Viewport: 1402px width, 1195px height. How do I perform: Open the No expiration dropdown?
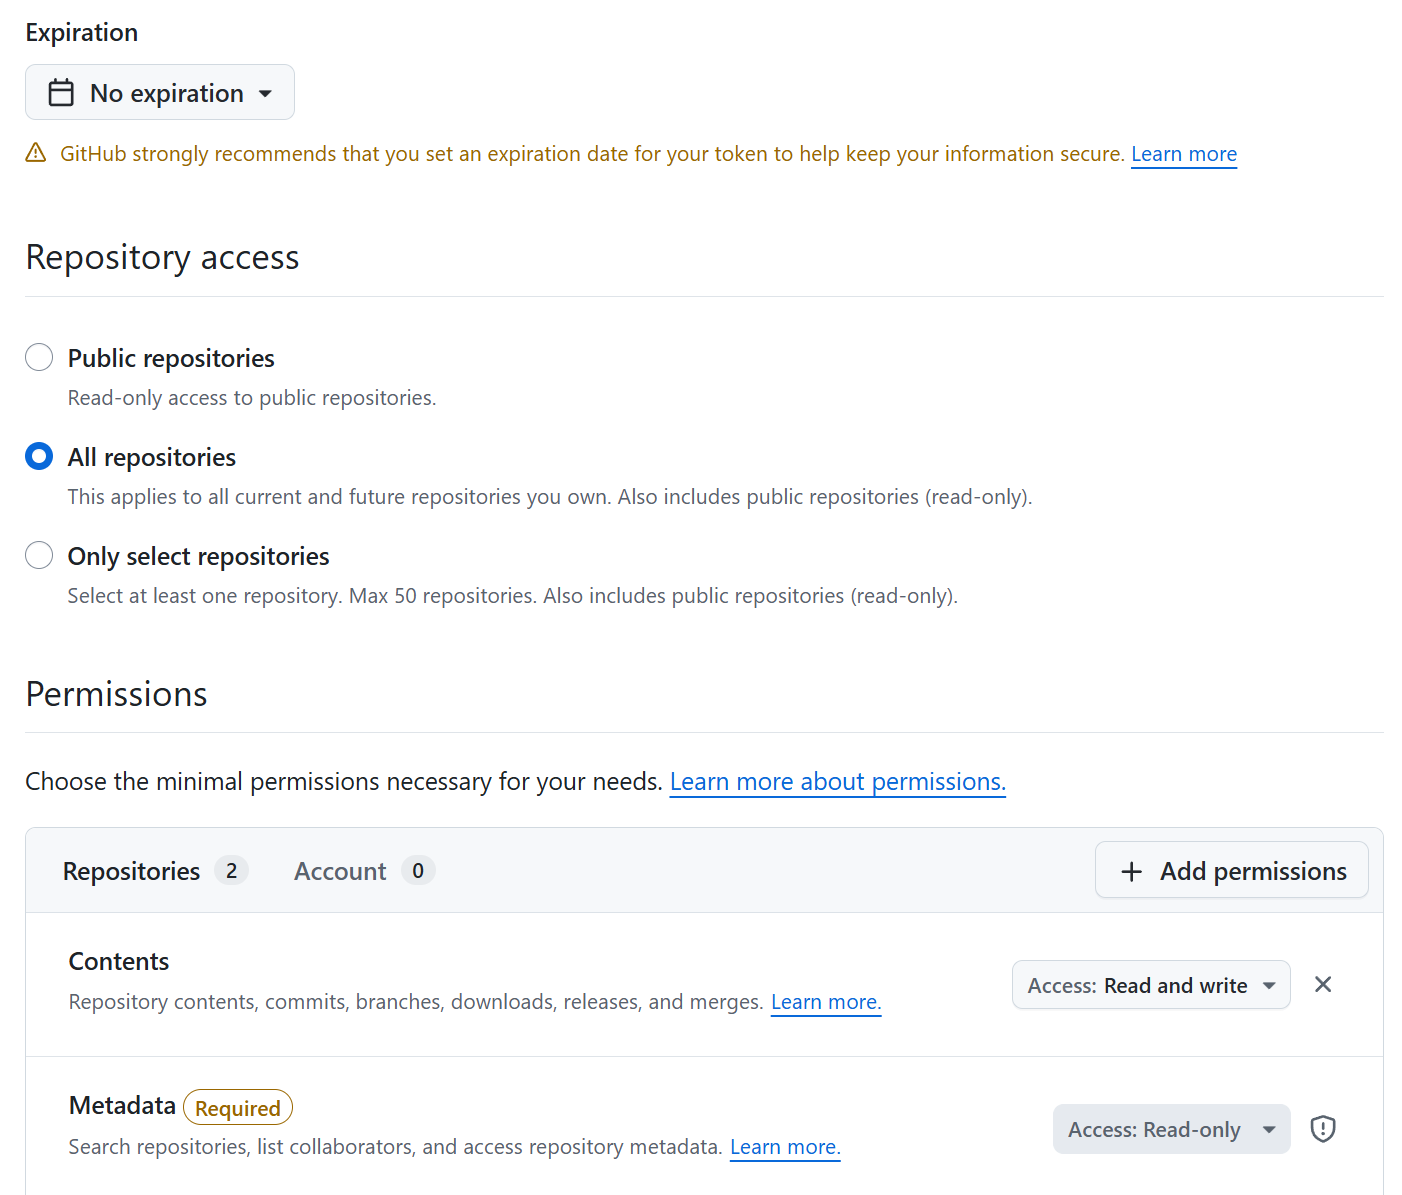pyautogui.click(x=160, y=93)
